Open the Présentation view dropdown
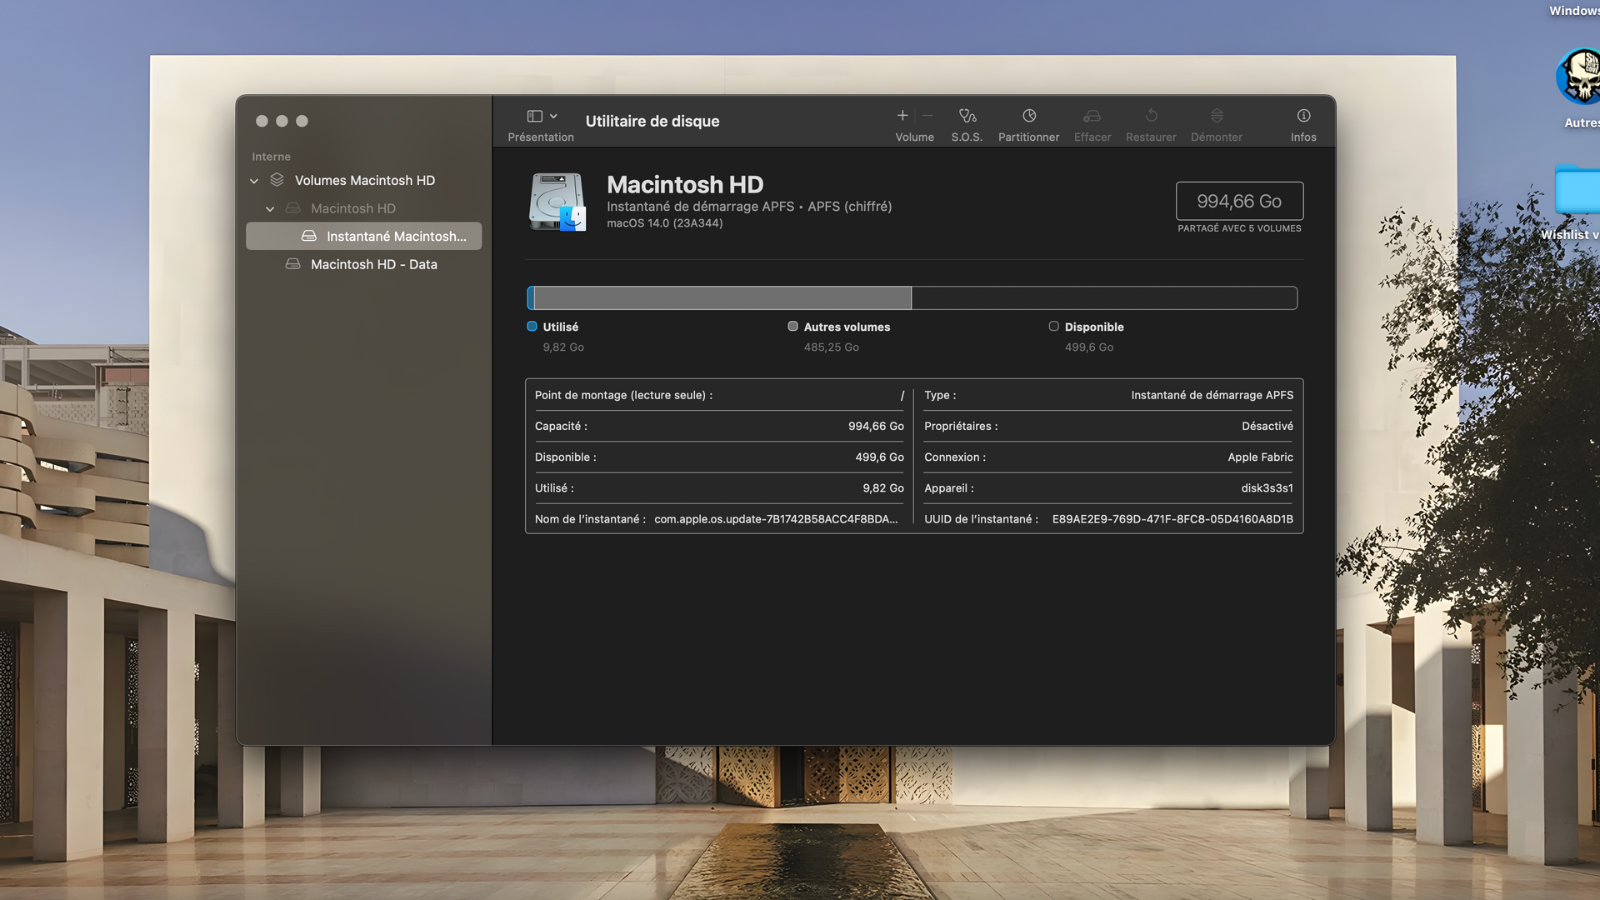 [540, 115]
